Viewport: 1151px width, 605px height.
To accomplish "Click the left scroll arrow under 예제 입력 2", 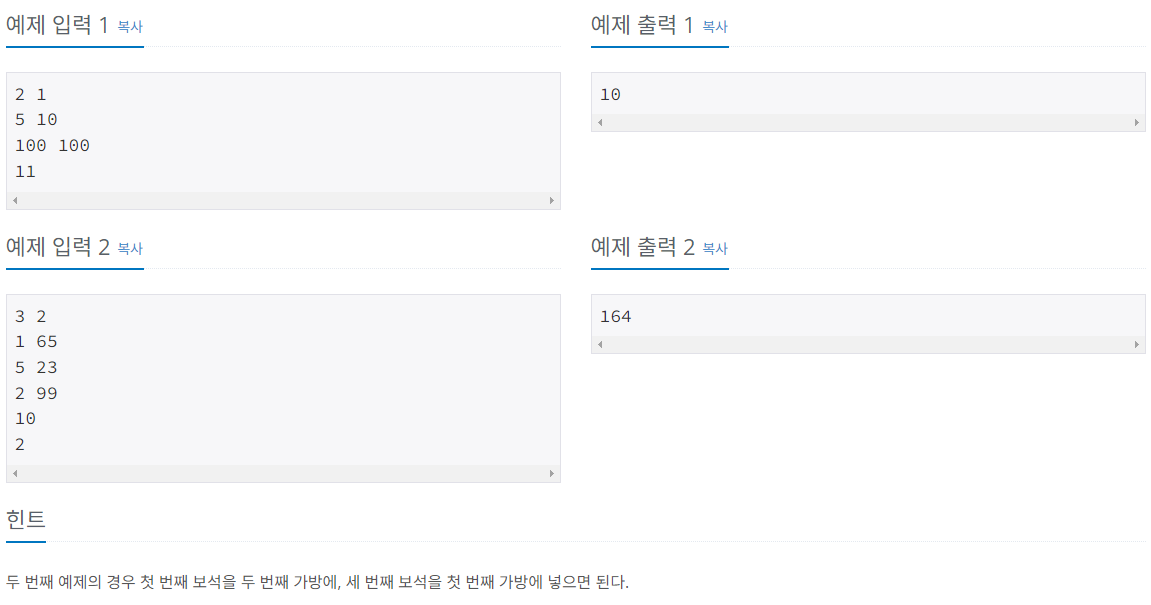I will click(x=15, y=474).
